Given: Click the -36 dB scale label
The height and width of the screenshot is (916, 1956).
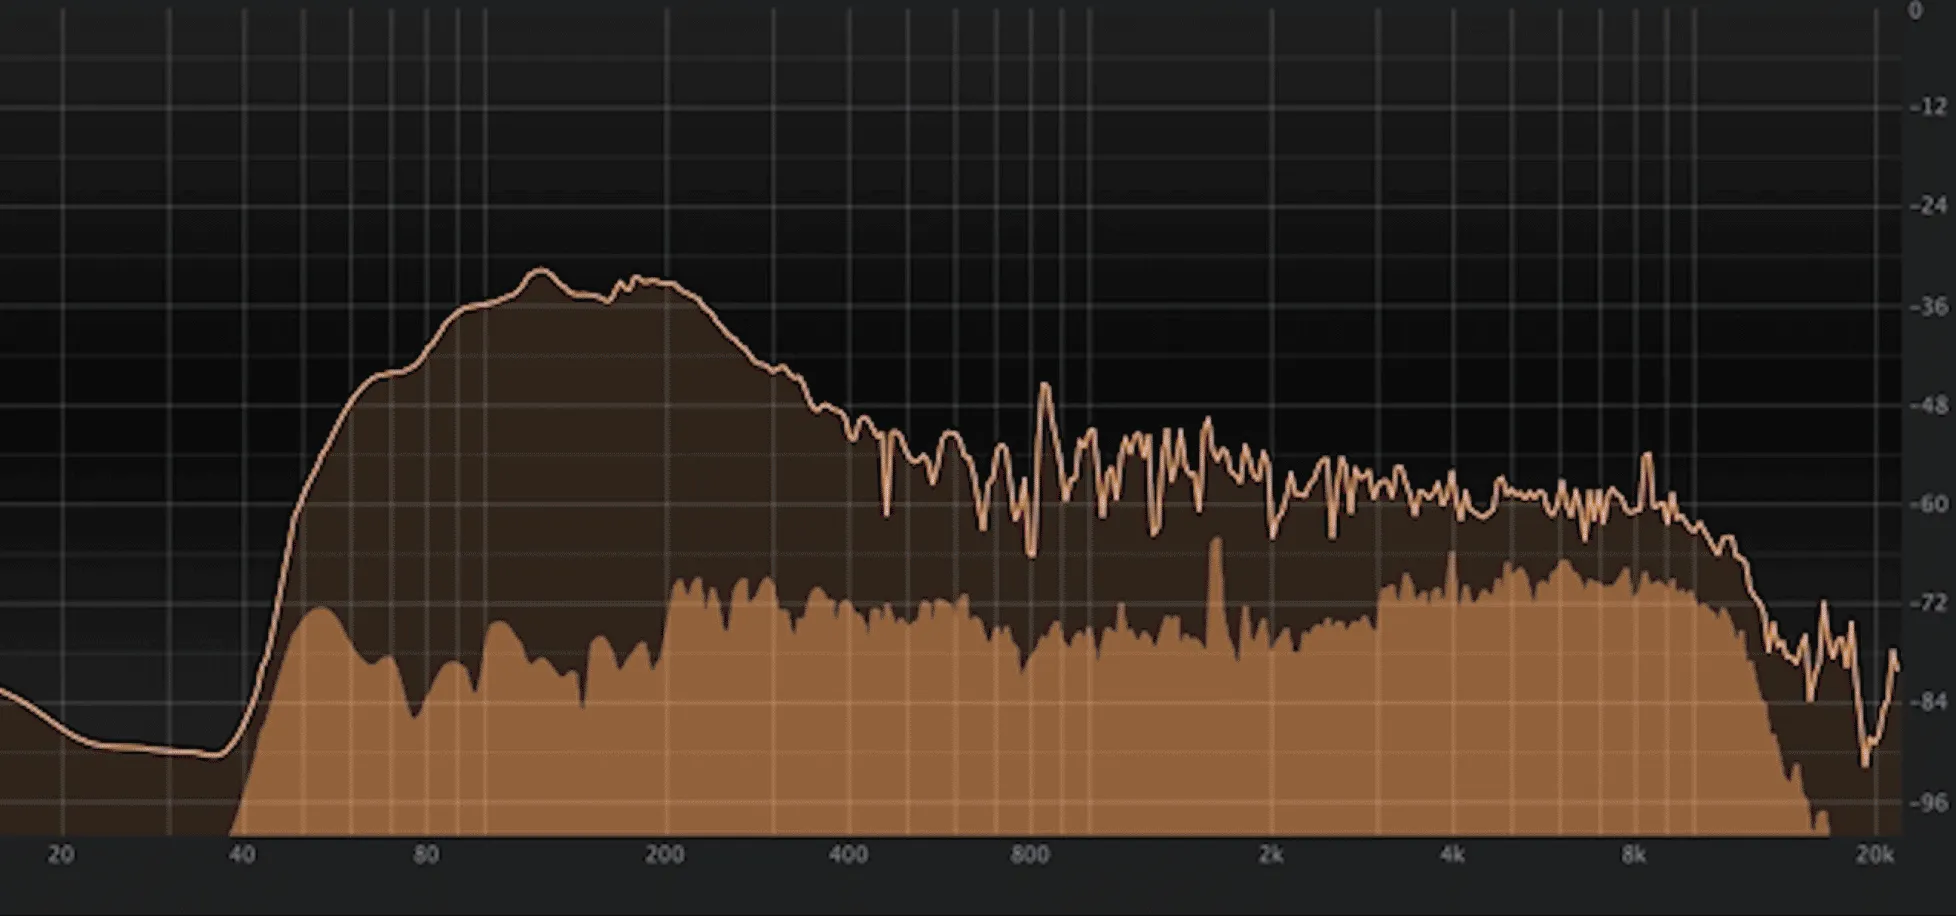Looking at the screenshot, I should pos(1928,307).
